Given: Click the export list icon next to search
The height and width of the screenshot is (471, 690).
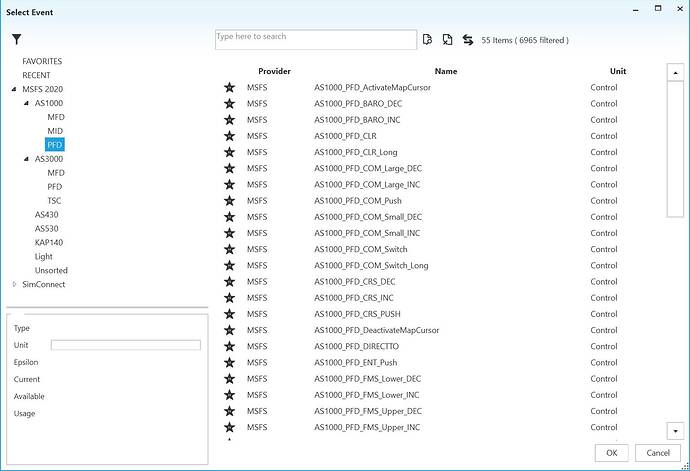Looking at the screenshot, I should (427, 40).
